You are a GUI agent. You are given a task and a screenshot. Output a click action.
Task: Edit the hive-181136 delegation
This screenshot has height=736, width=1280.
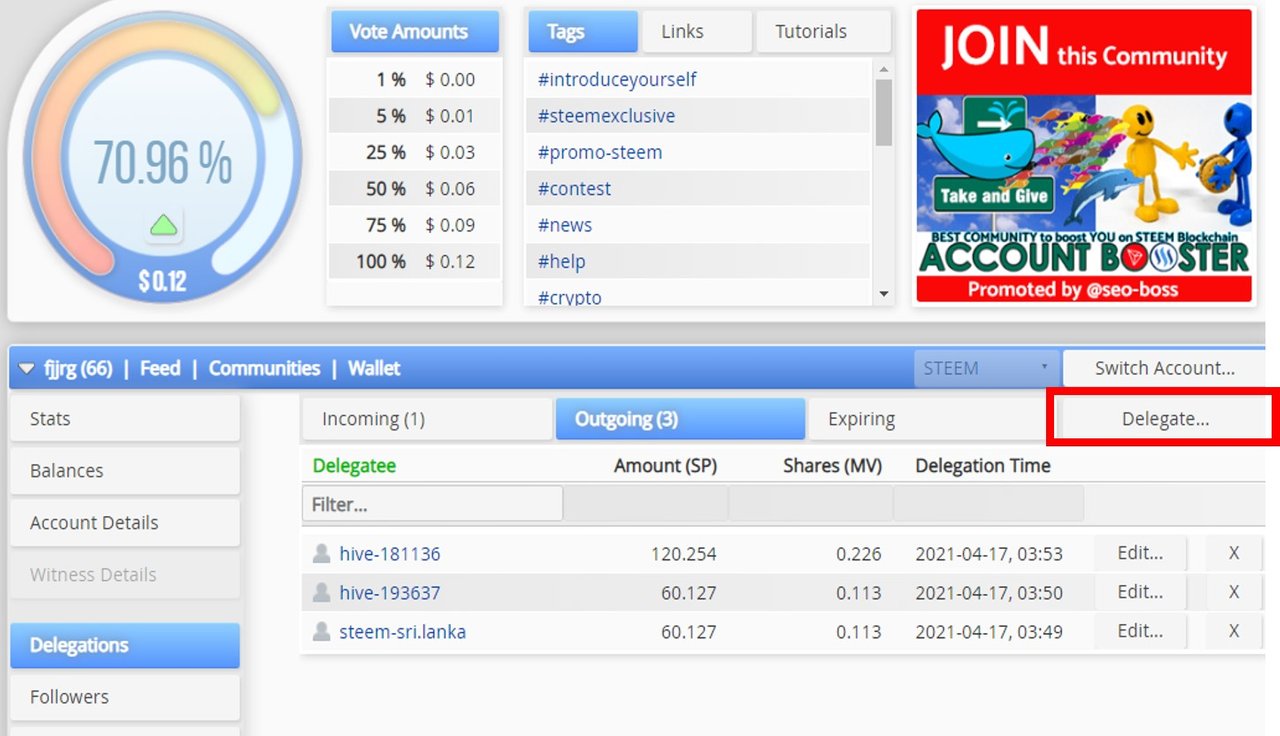tap(1140, 553)
